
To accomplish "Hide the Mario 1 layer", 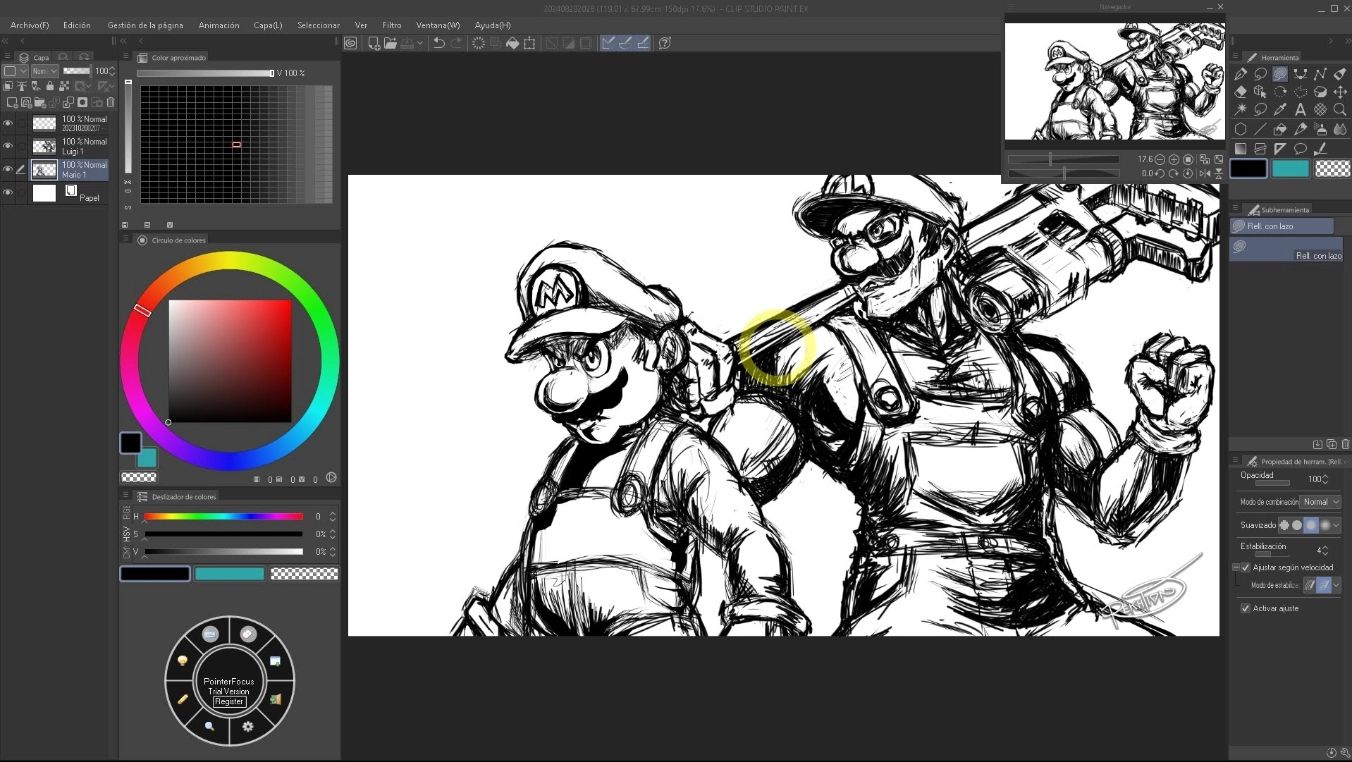I will (x=8, y=169).
